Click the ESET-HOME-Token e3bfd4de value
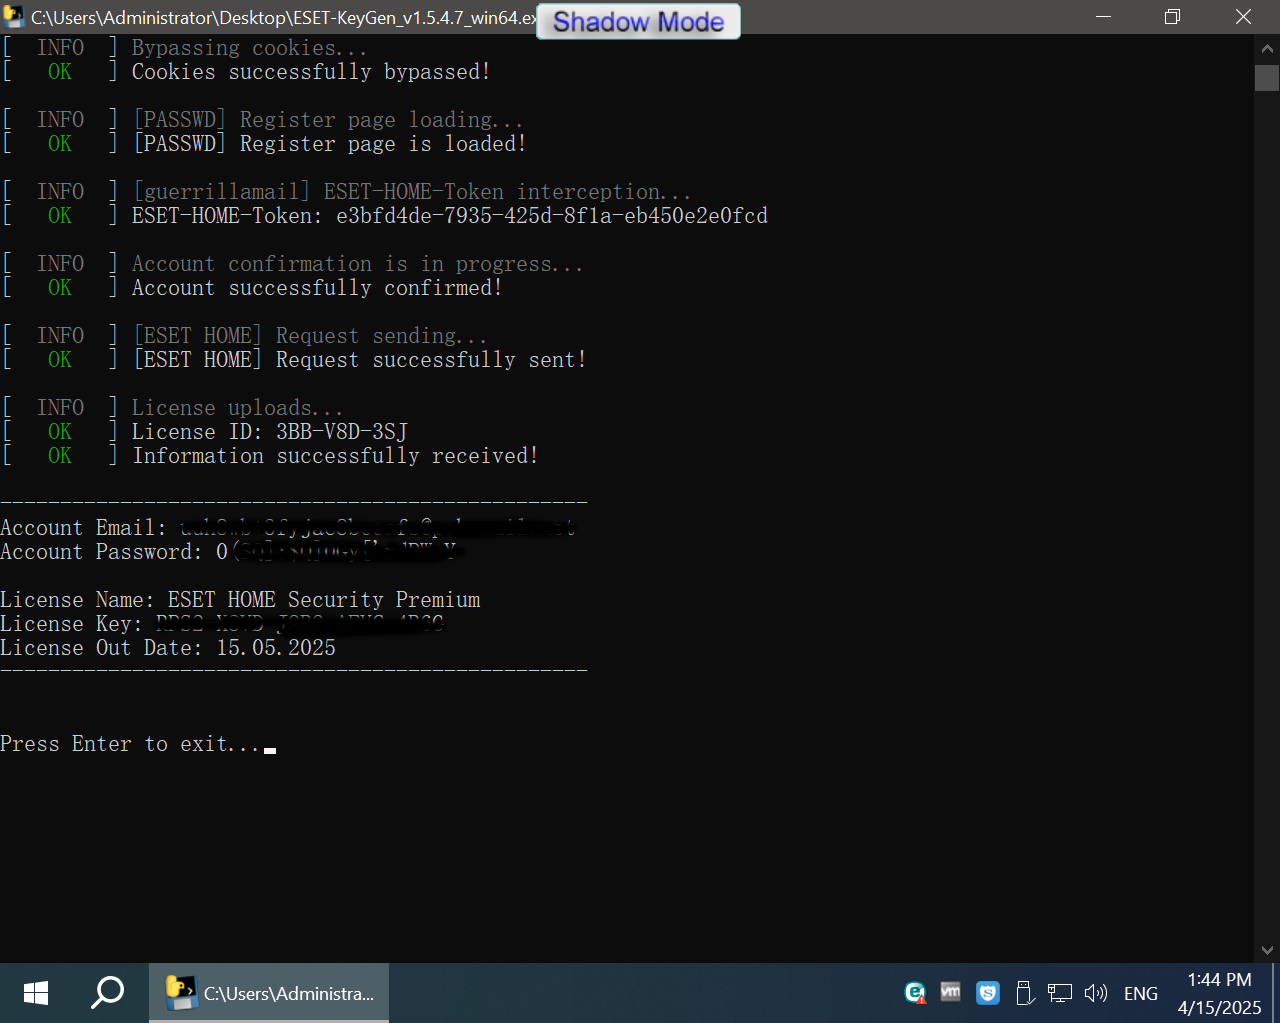Image resolution: width=1280 pixels, height=1023 pixels. tap(552, 216)
